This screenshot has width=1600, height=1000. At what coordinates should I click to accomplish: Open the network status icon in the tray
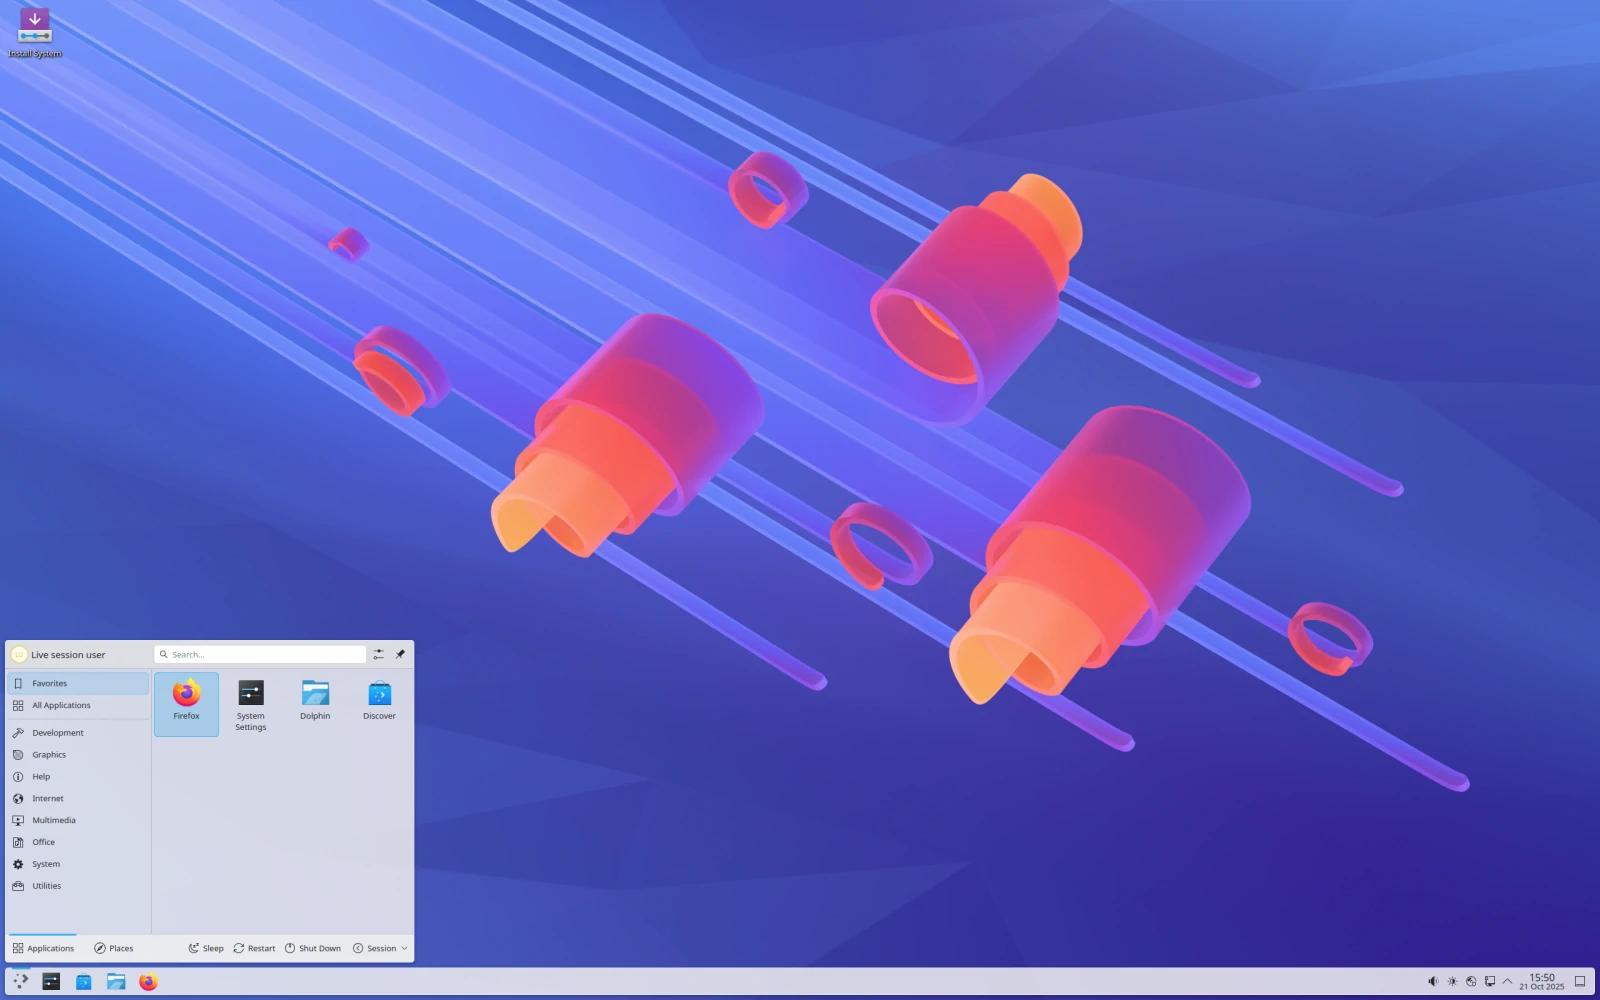[1471, 982]
